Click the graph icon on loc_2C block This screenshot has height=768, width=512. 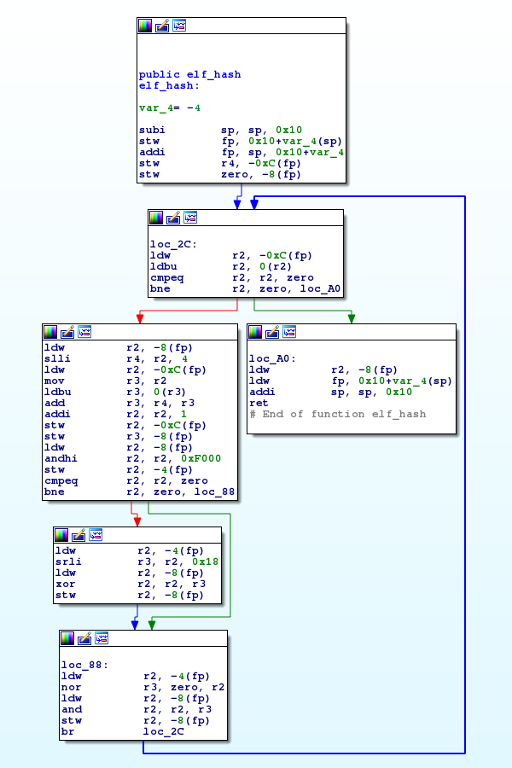[190, 217]
